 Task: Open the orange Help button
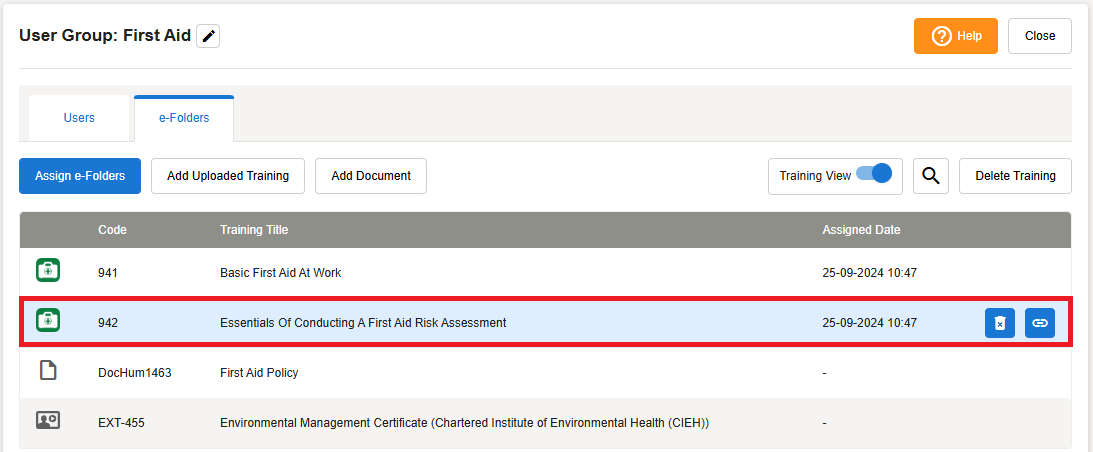[955, 36]
